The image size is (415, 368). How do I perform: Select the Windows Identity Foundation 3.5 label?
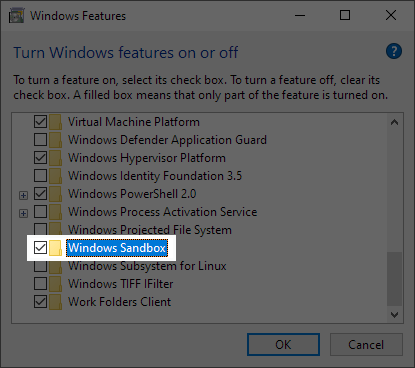pyautogui.click(x=155, y=176)
